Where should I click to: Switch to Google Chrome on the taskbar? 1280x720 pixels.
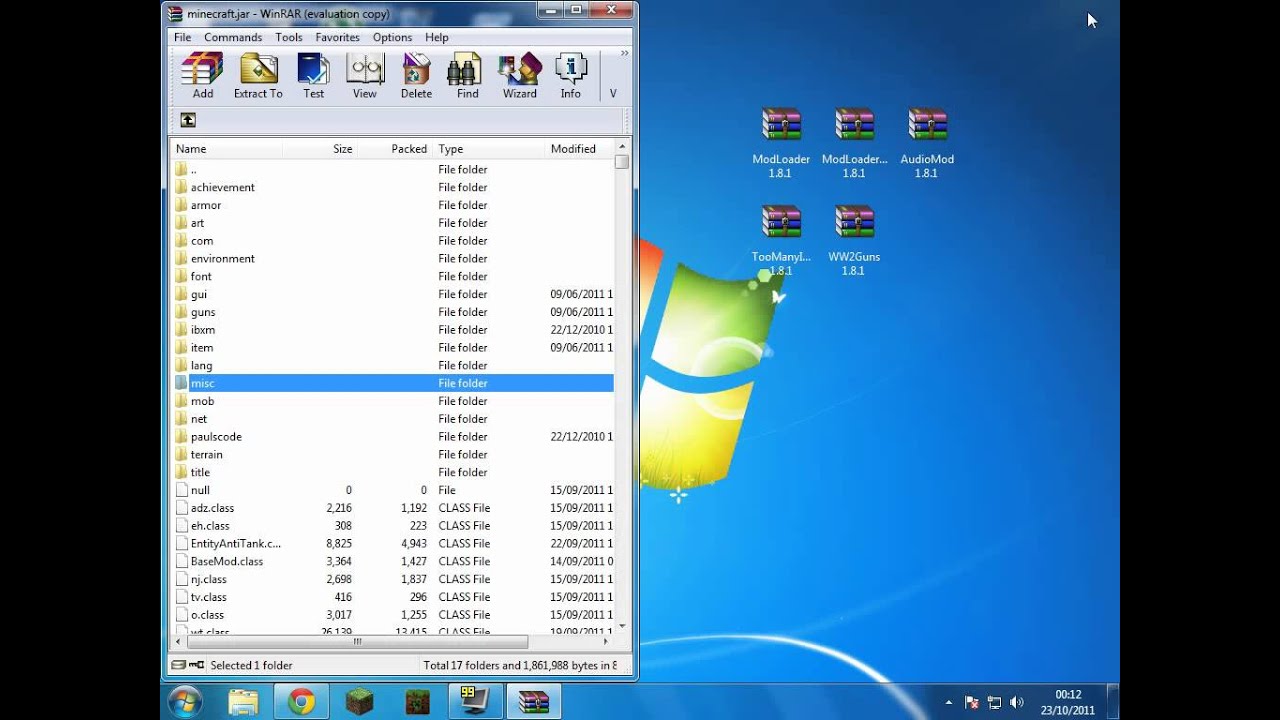(x=302, y=701)
